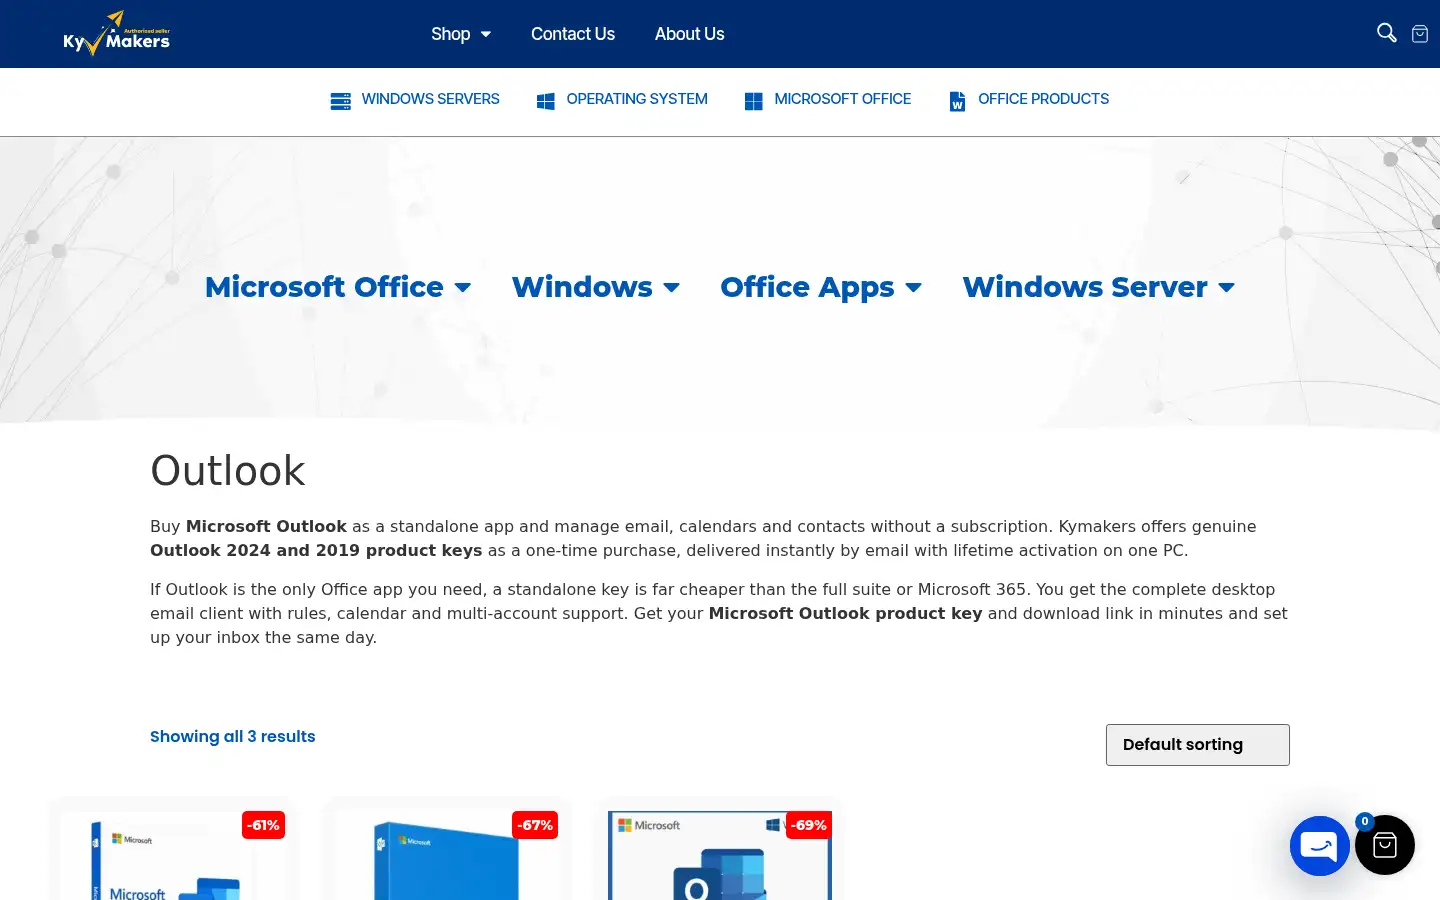Expand Microsoft Office hero dropdown caret
1440x900 pixels.
coord(462,288)
